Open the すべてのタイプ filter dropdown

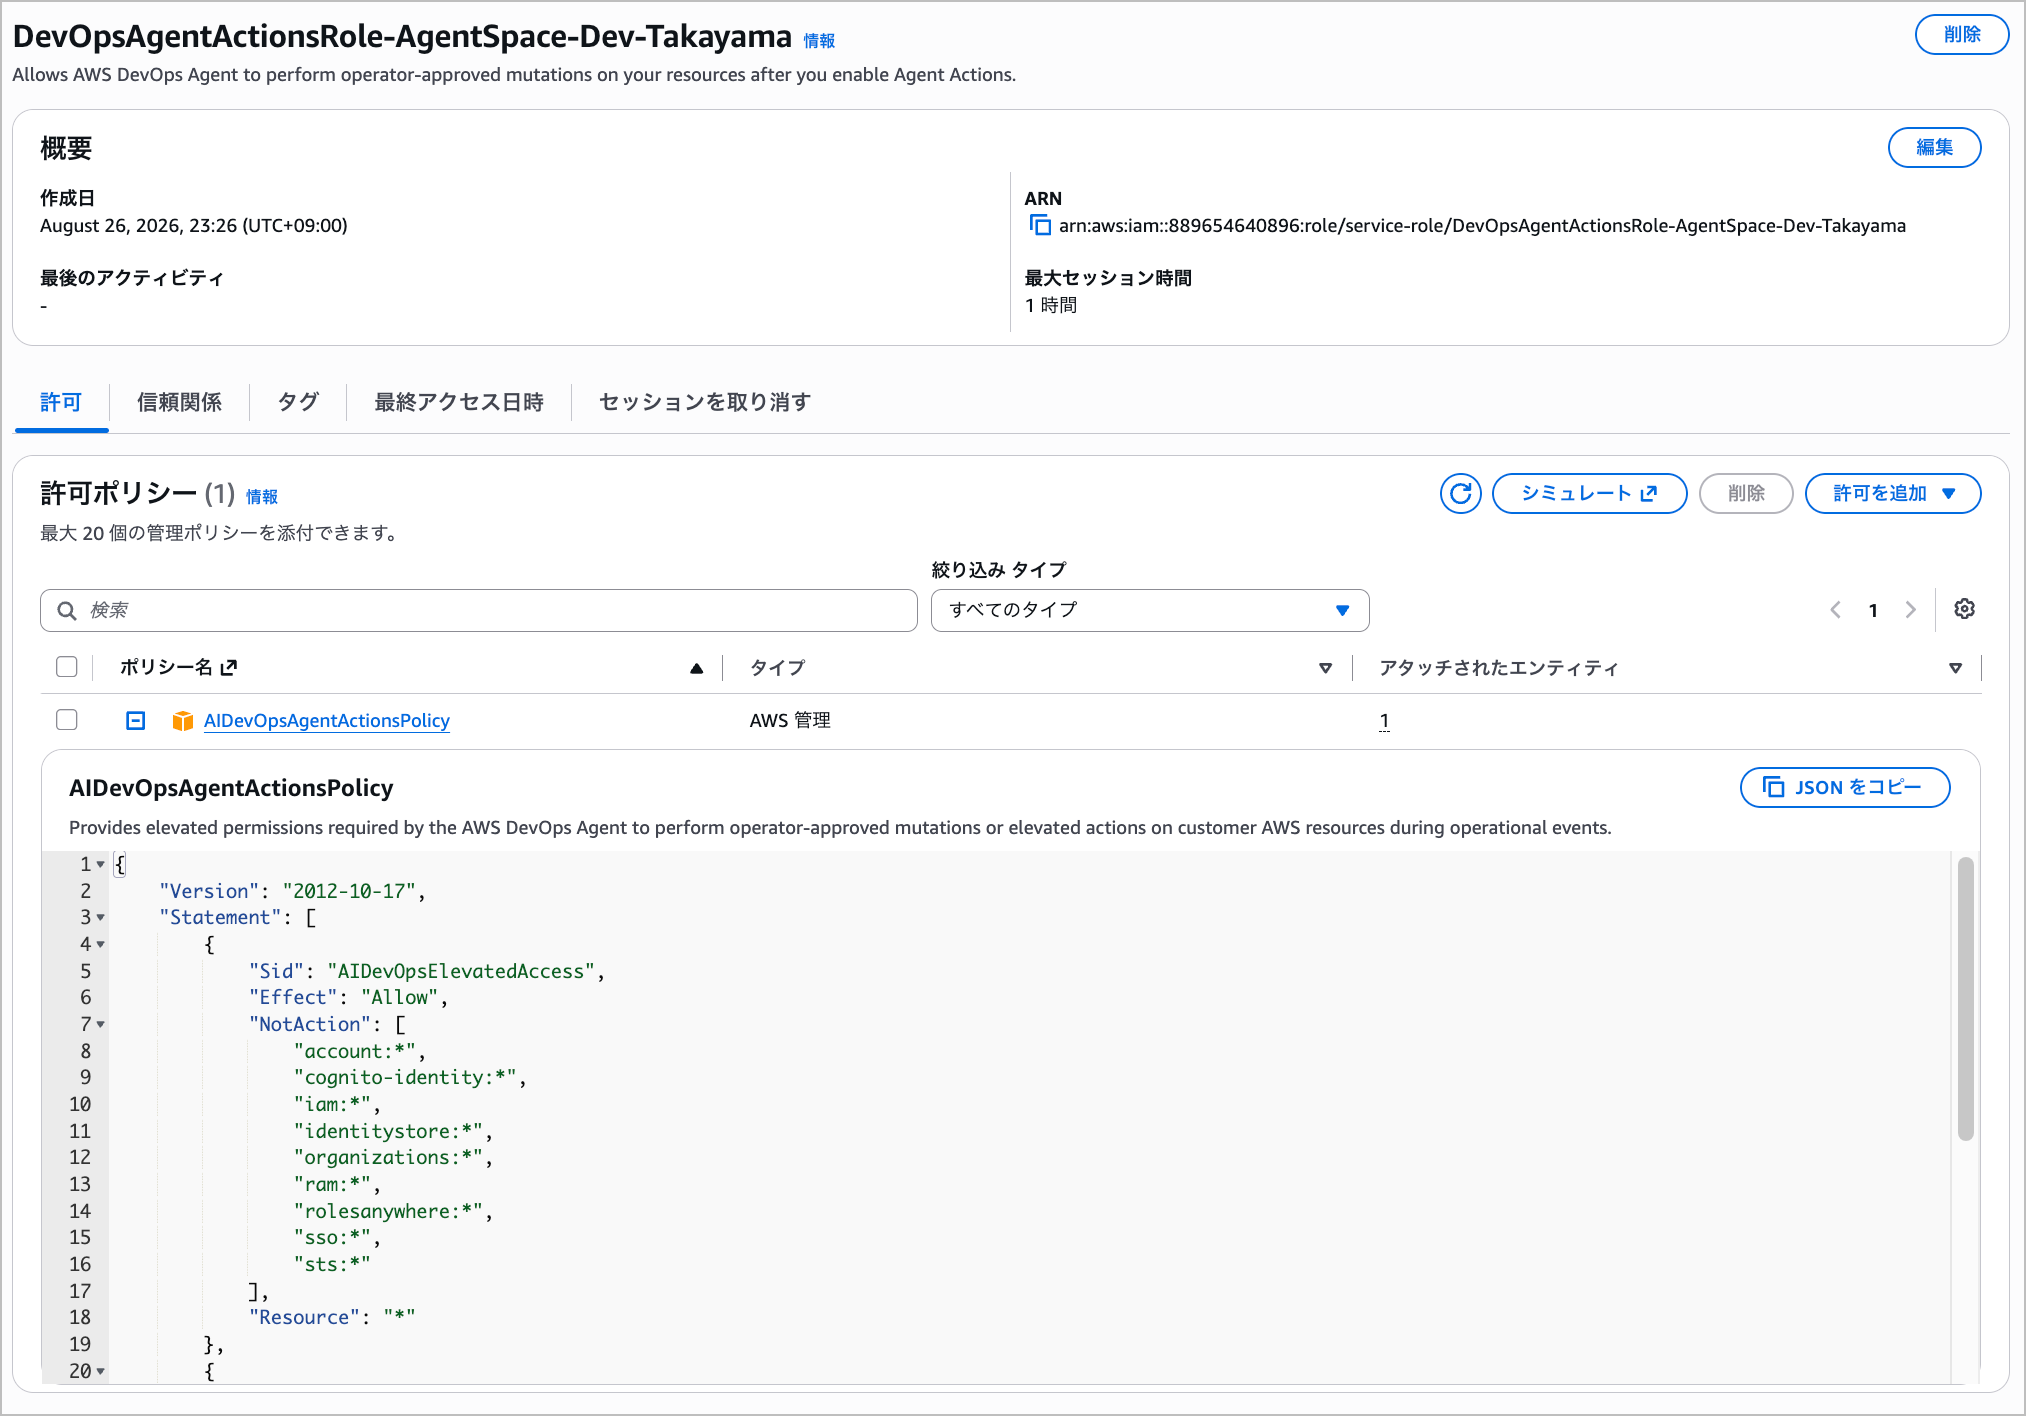tap(1150, 610)
